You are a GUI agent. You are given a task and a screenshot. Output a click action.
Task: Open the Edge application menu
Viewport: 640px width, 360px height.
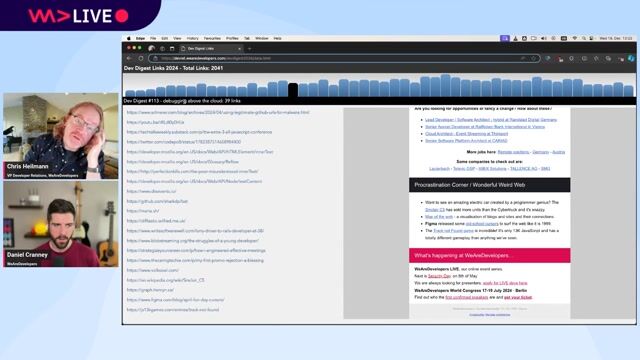140,38
